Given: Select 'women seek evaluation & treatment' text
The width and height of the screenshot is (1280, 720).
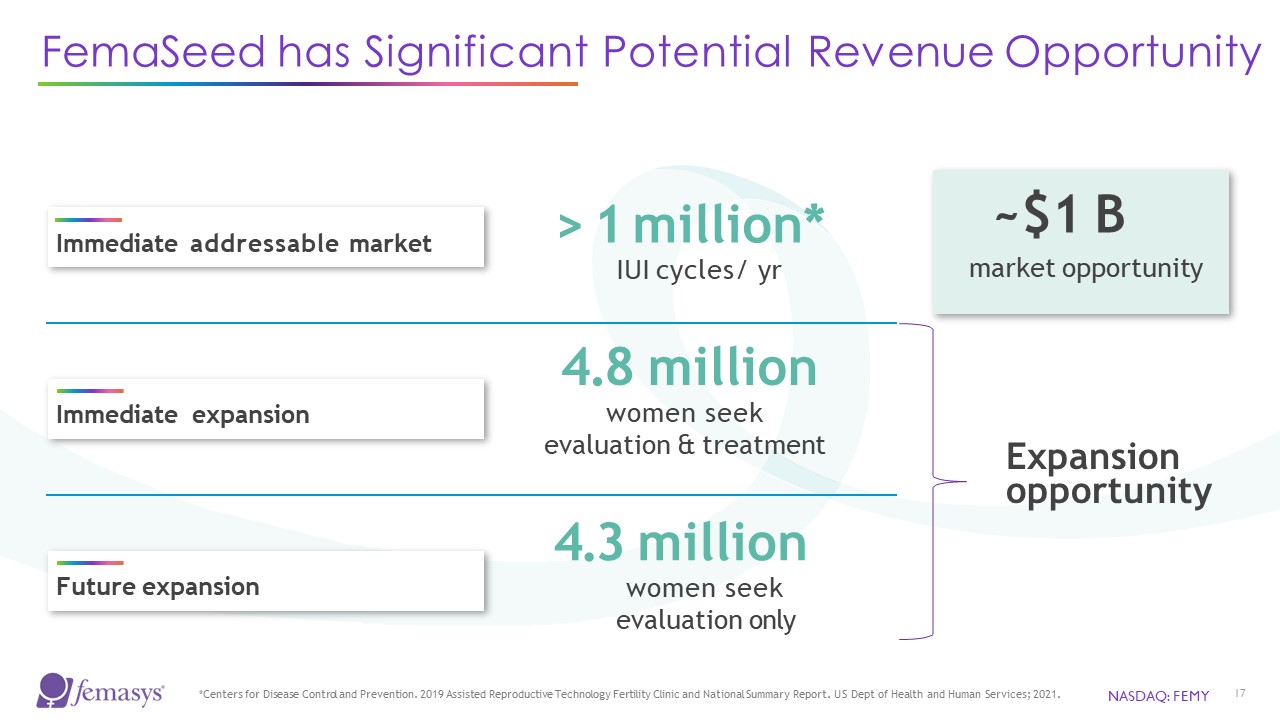Looking at the screenshot, I should tap(685, 429).
